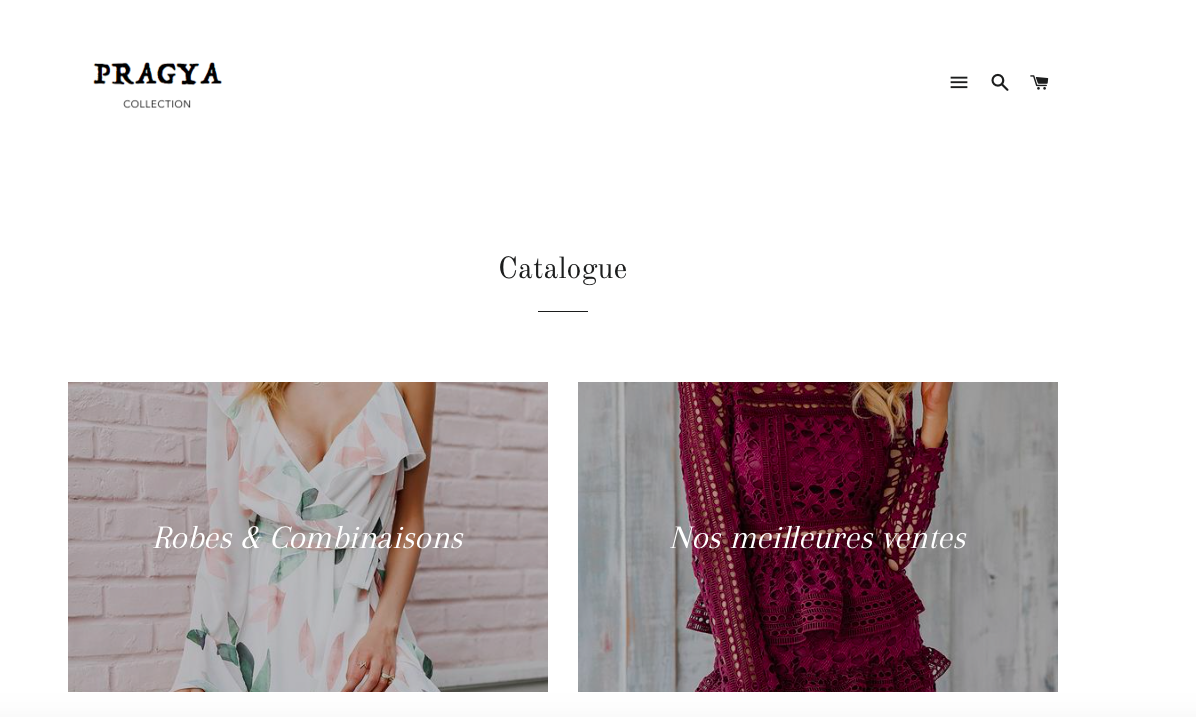Click the COLLECTION text under the logo
This screenshot has height=717, width=1196.
[x=157, y=104]
